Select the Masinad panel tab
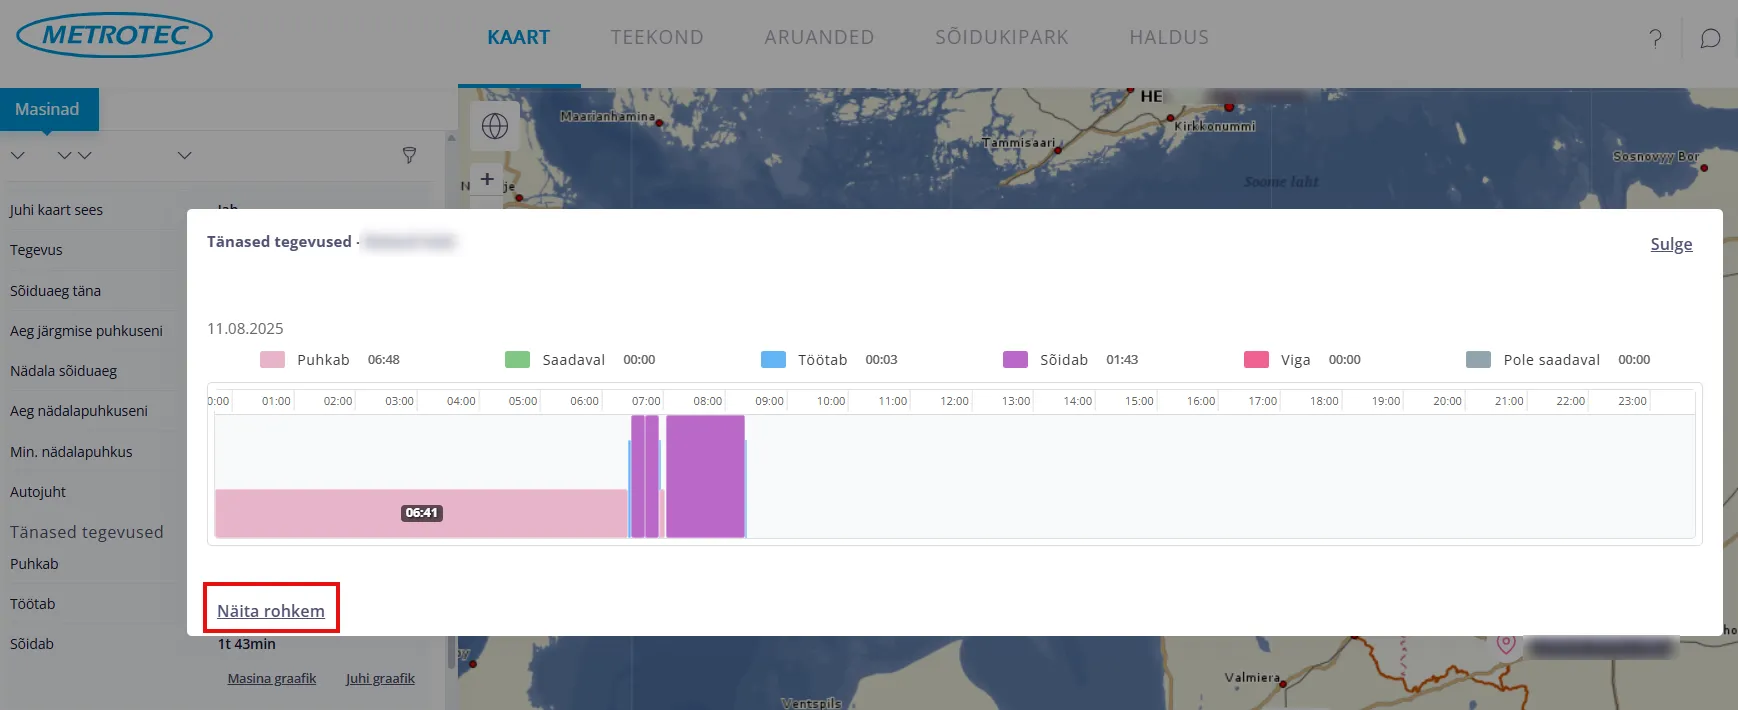The image size is (1738, 710). (x=48, y=109)
